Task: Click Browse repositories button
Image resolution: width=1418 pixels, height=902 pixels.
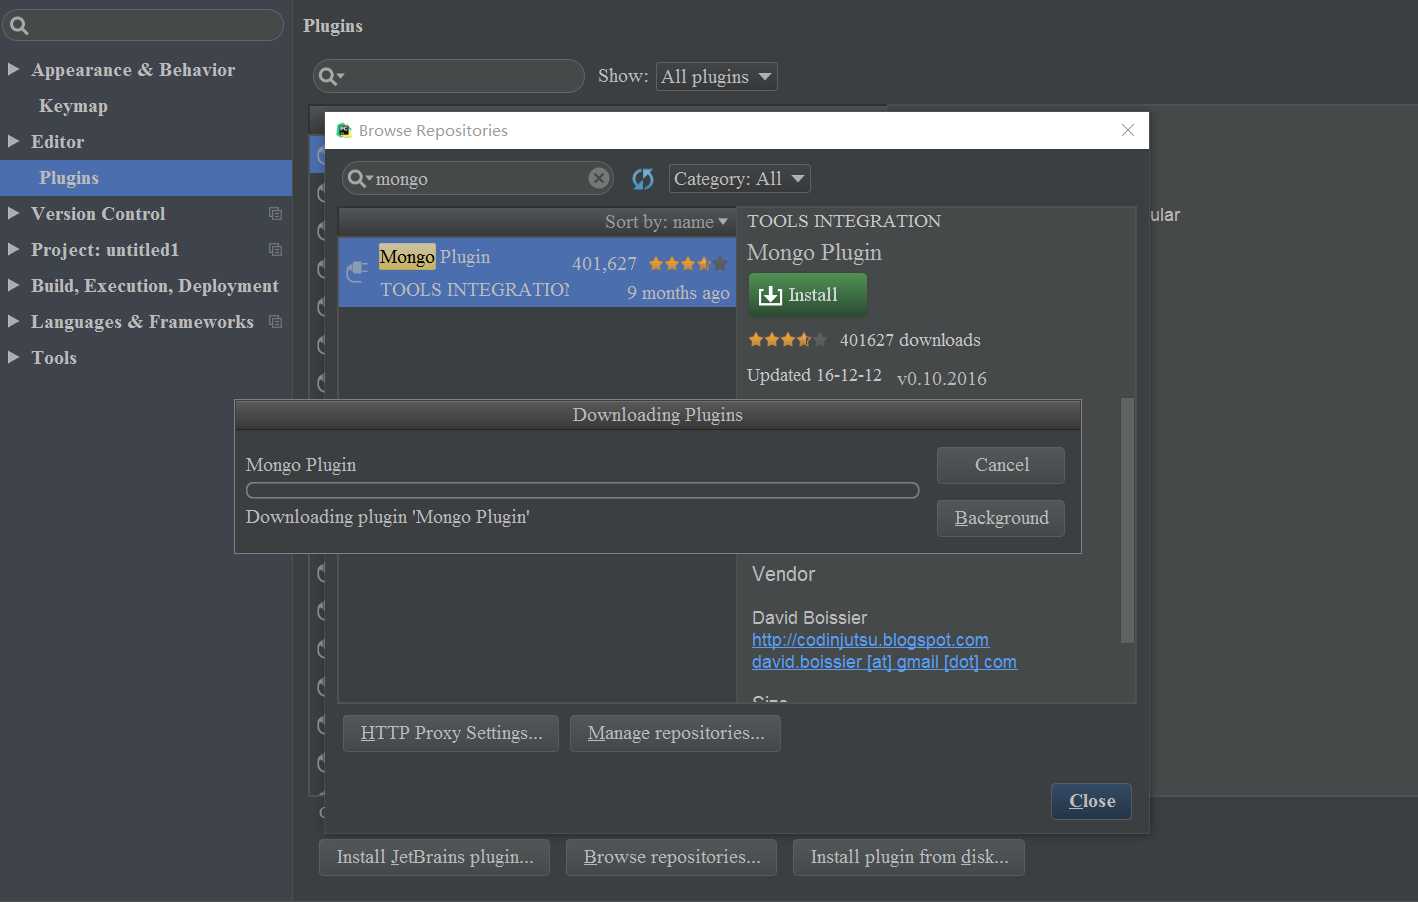Action: 671,857
